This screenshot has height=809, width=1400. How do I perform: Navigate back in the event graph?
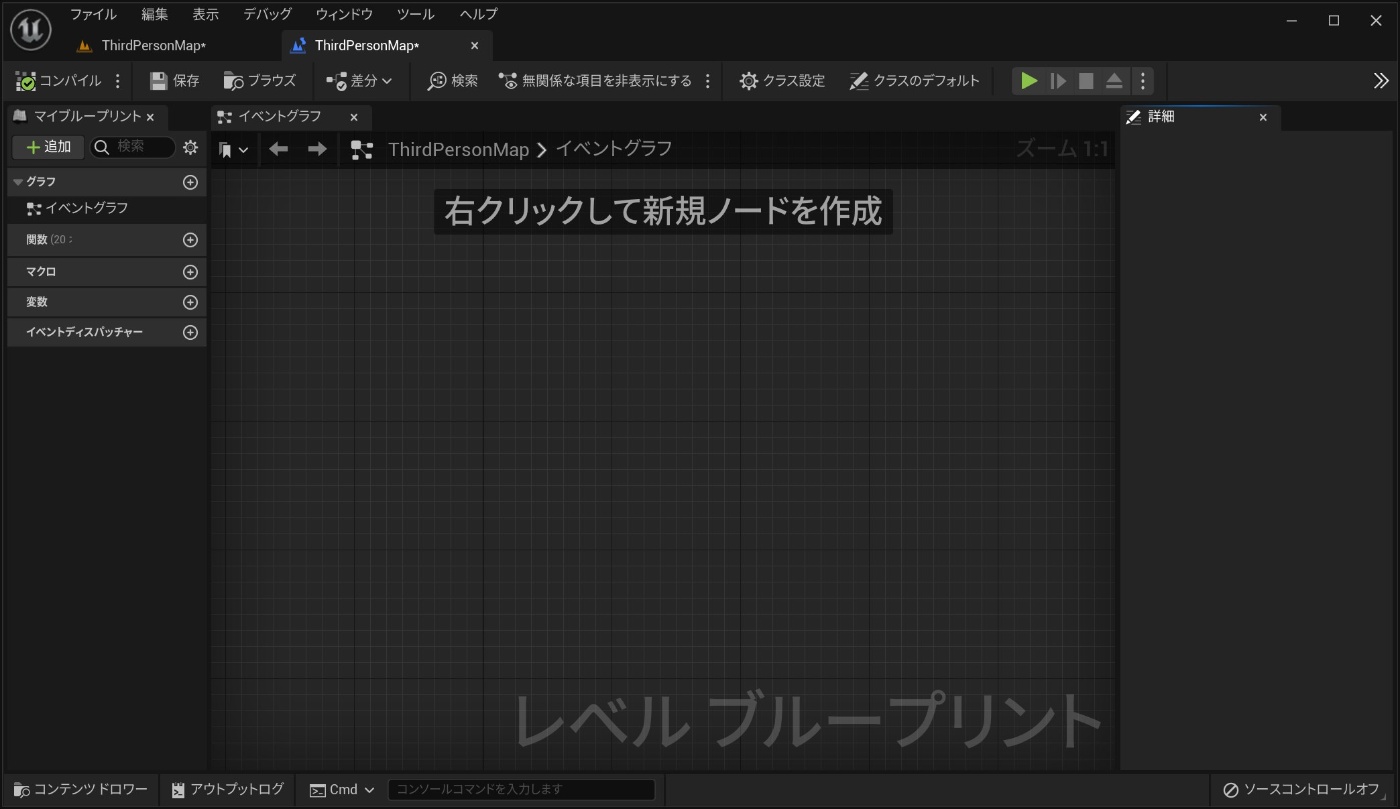point(278,148)
